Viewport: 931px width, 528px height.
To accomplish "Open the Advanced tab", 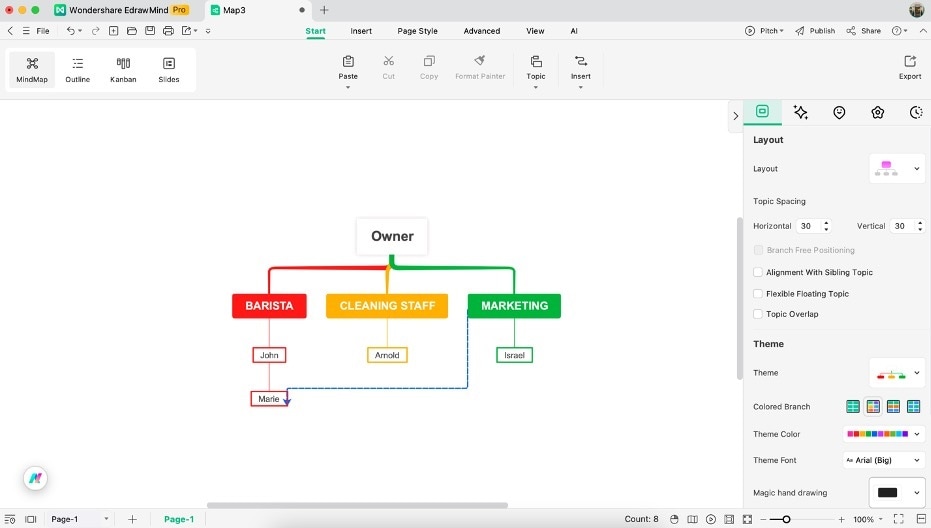I will pos(482,31).
